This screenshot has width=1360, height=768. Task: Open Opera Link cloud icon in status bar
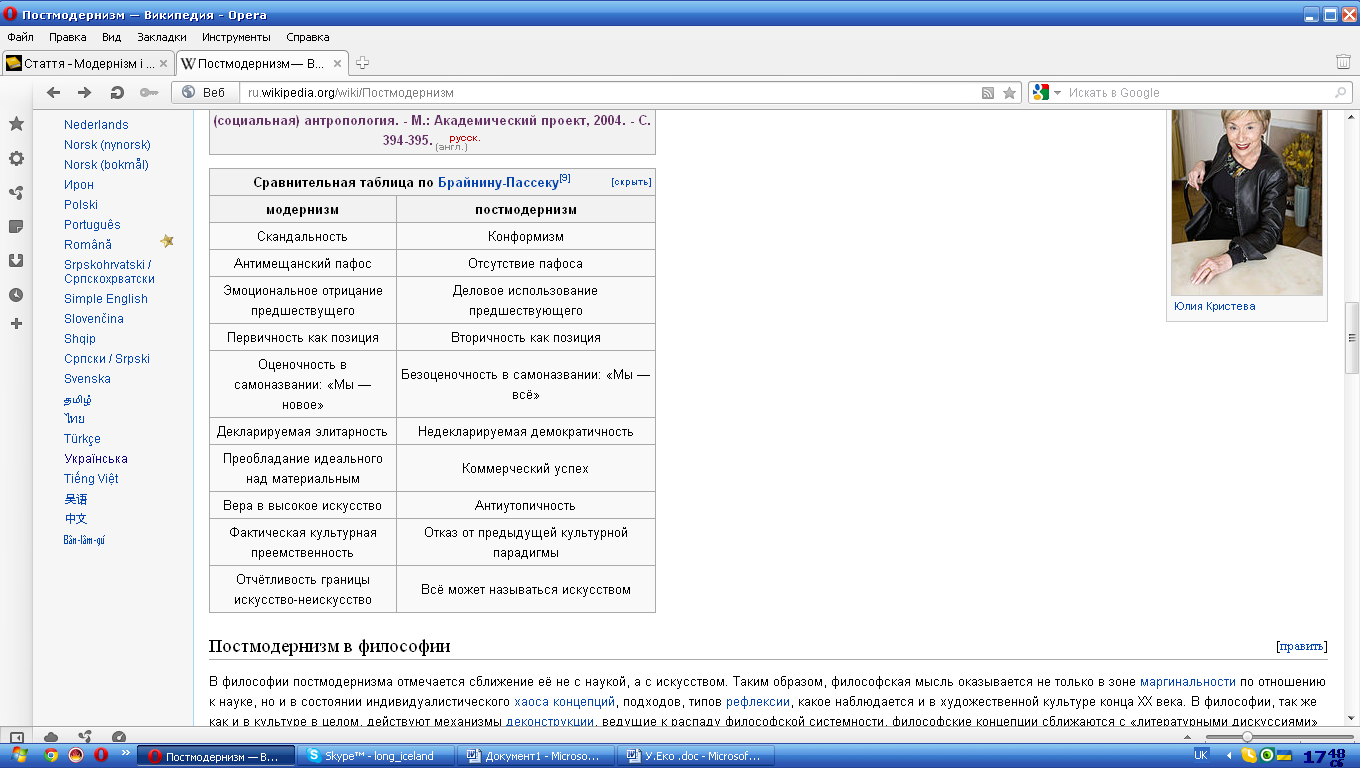[x=51, y=737]
